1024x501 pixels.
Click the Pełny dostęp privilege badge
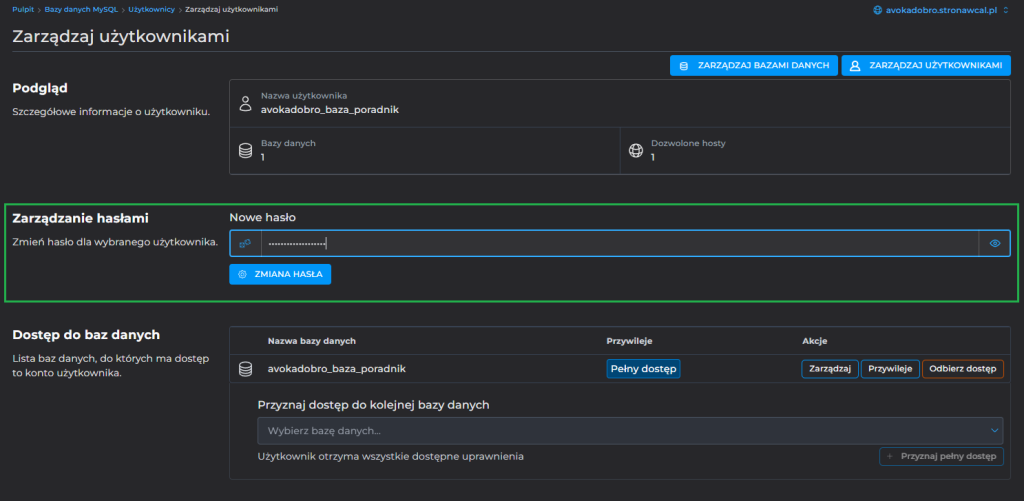coord(643,369)
